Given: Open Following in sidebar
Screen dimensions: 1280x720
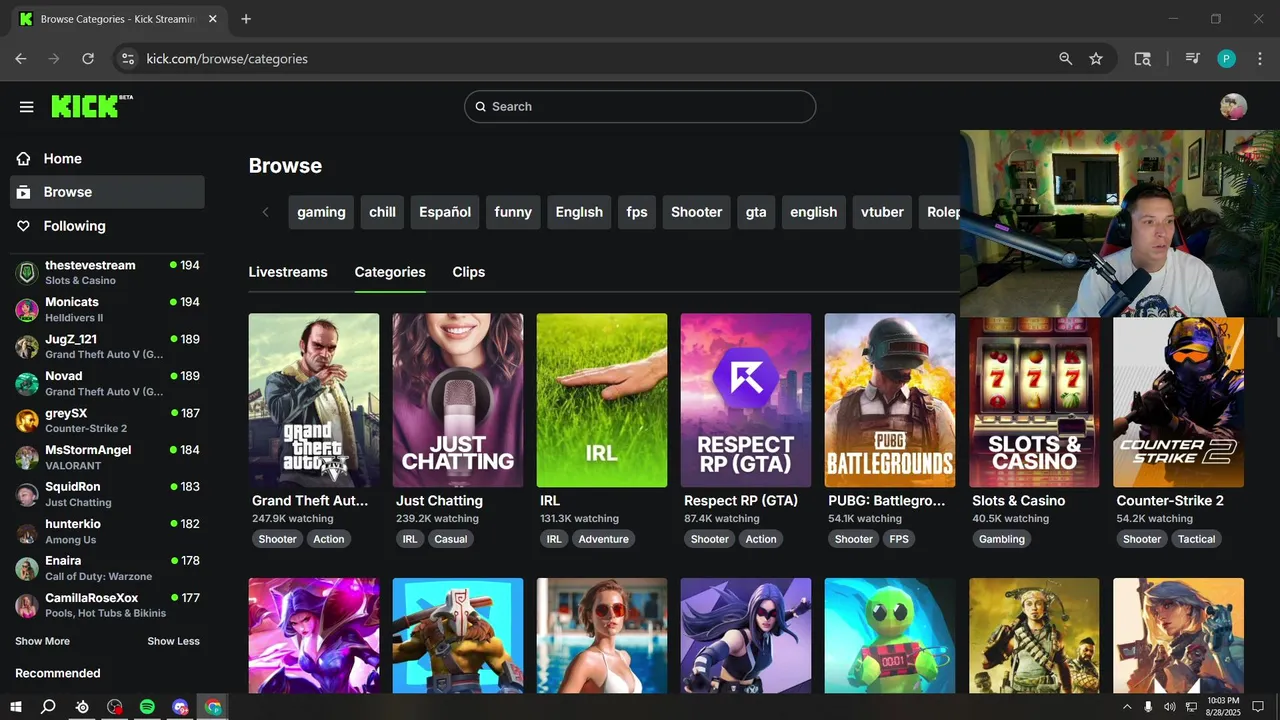Looking at the screenshot, I should pyautogui.click(x=107, y=226).
